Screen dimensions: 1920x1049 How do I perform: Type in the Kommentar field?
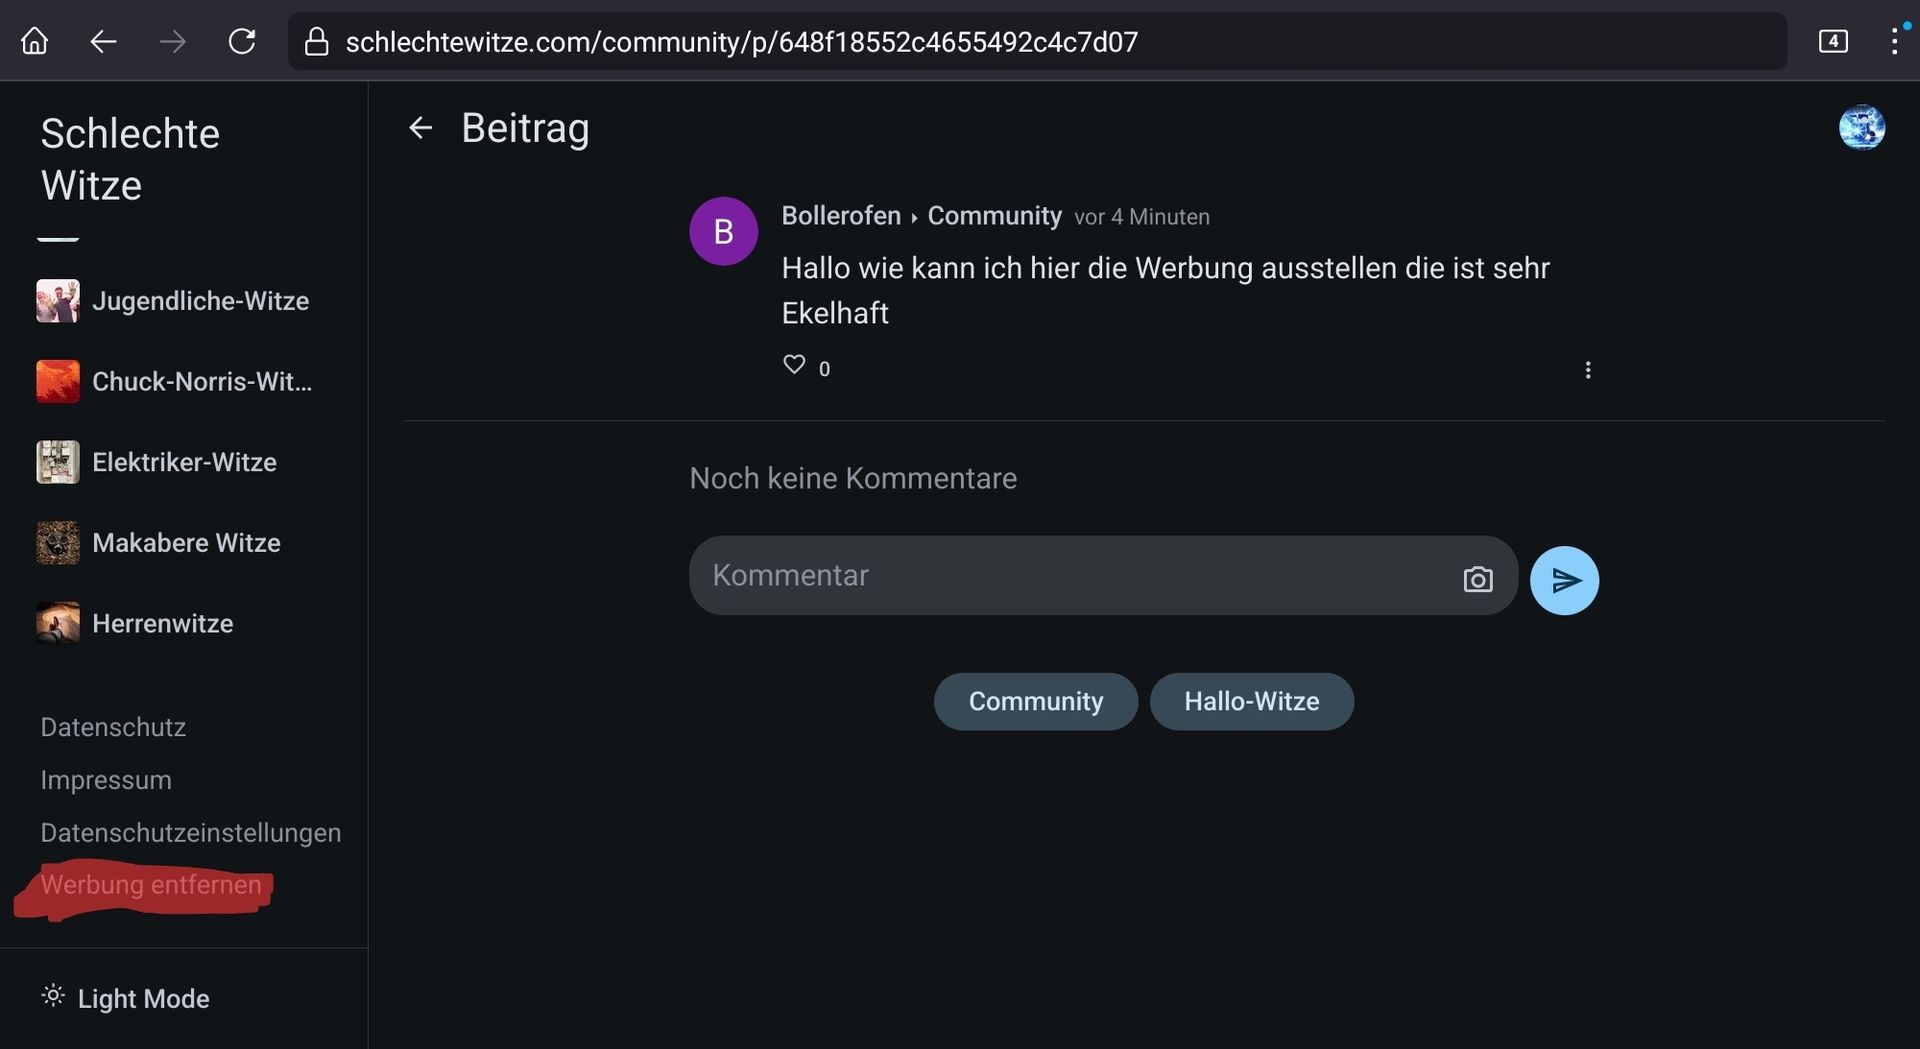point(1070,576)
